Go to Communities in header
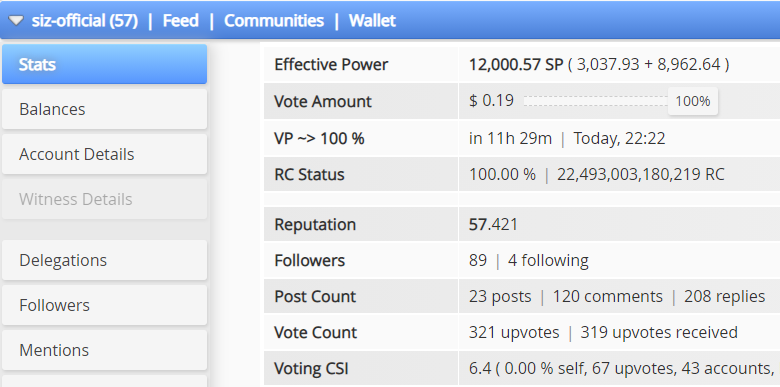The image size is (780, 387). click(x=274, y=21)
